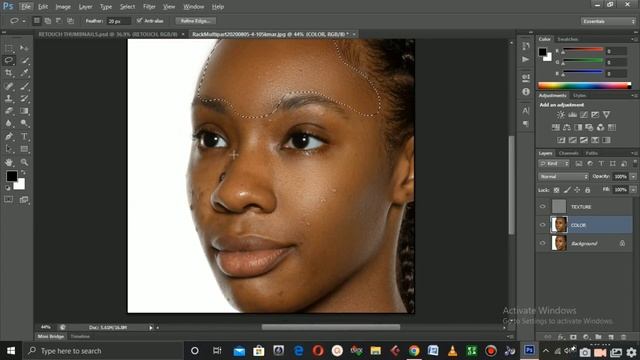640x360 pixels.
Task: Switch to the Swatches tab
Action: click(568, 39)
